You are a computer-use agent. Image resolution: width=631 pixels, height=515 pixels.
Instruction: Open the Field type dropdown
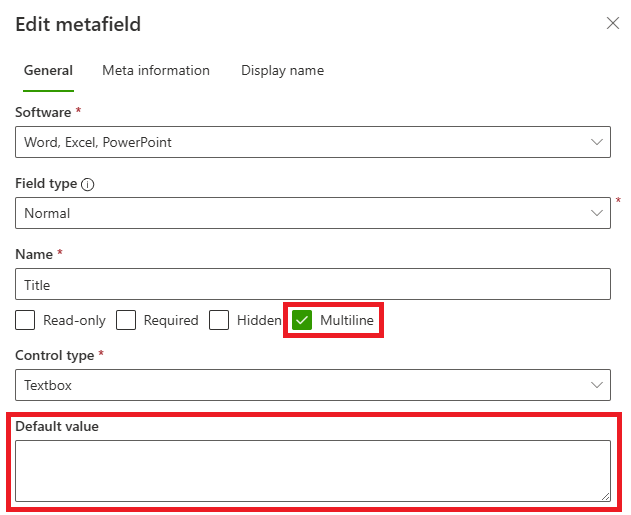[x=300, y=213]
